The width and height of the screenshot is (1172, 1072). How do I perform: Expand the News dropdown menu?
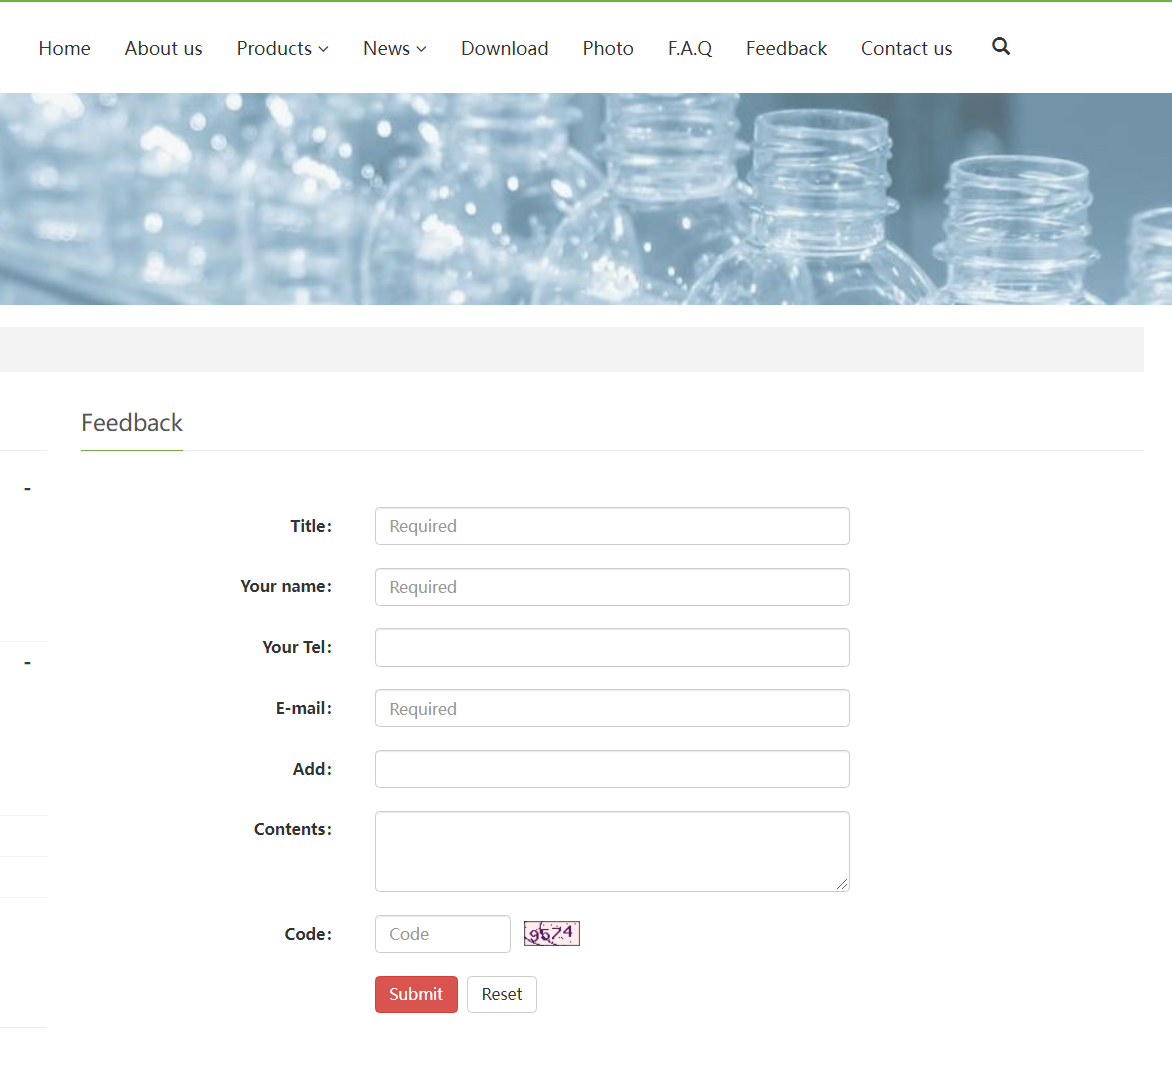pyautogui.click(x=394, y=48)
